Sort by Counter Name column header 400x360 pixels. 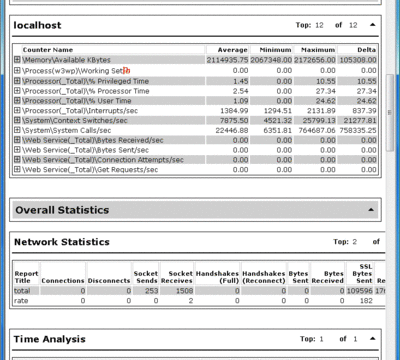point(113,50)
